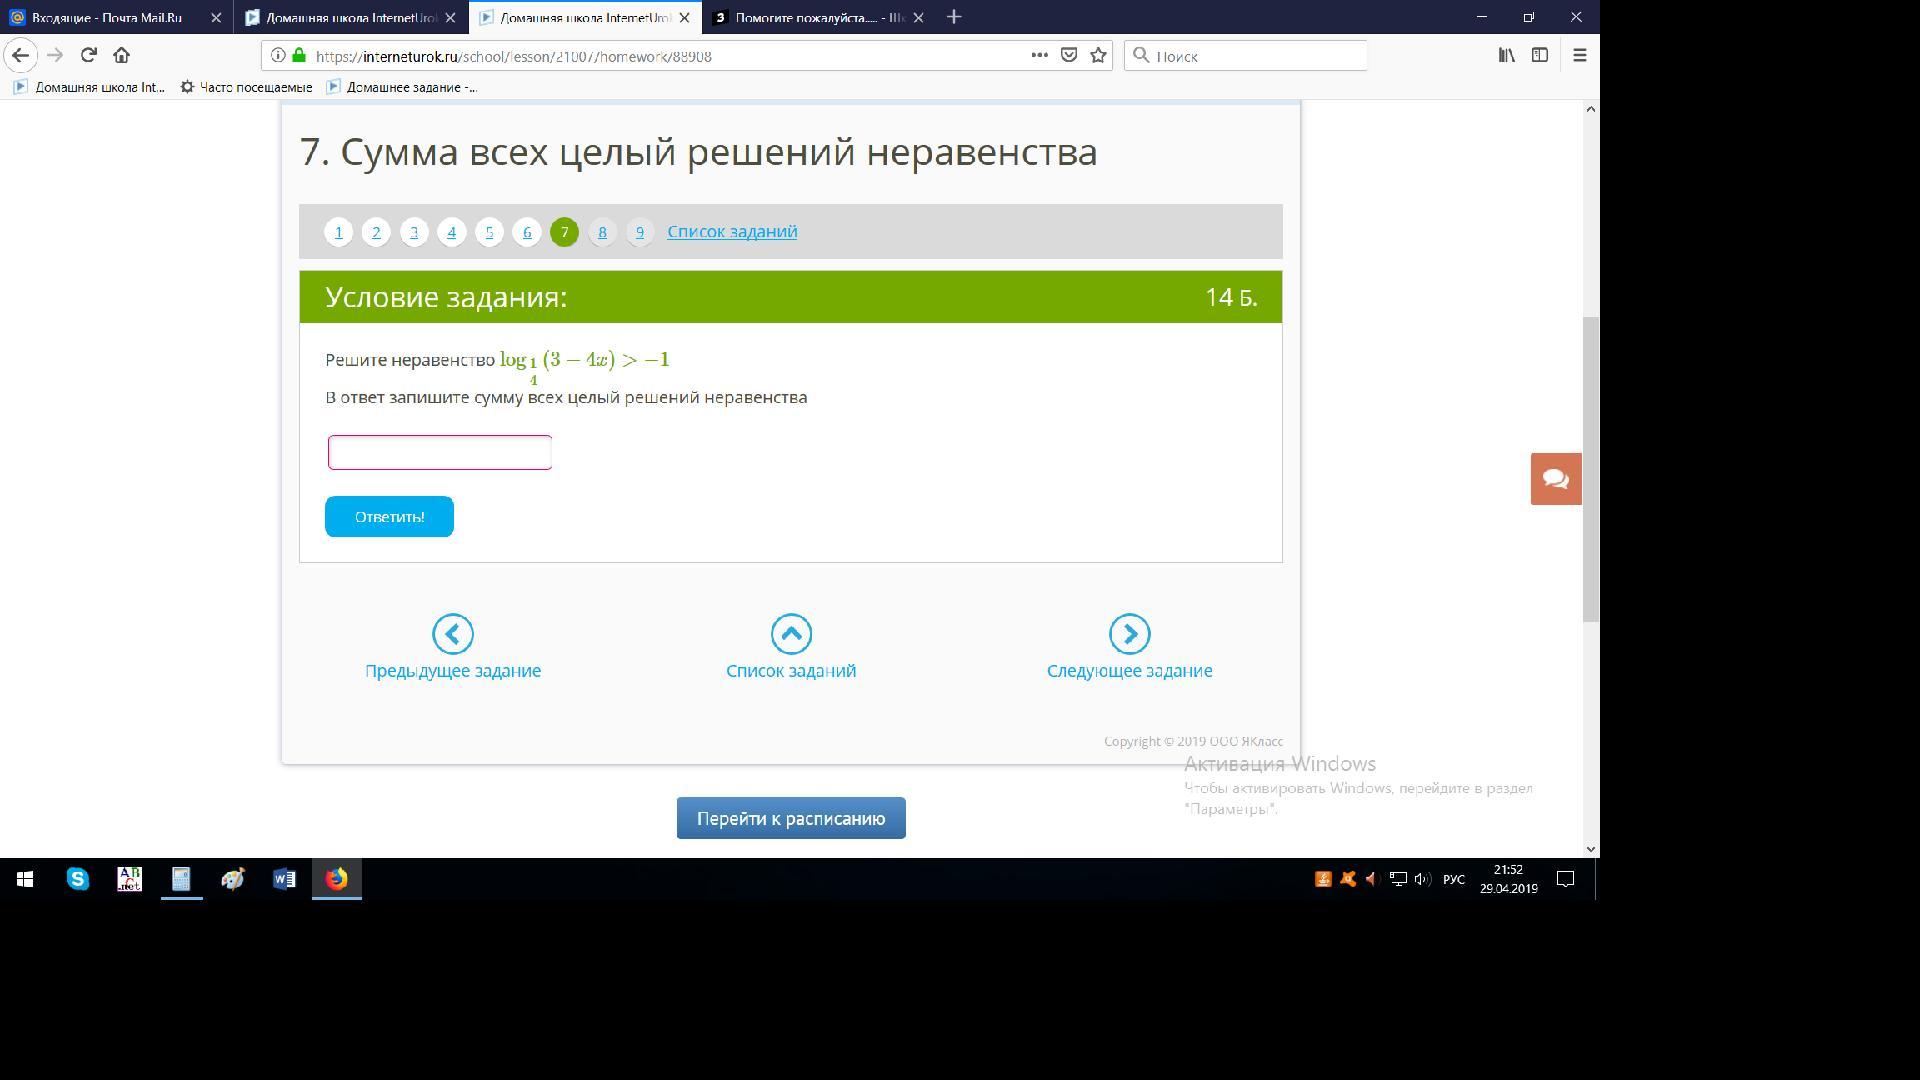This screenshot has width=1920, height=1080.
Task: Click the Перейти к расписанию button
Action: pyautogui.click(x=791, y=818)
